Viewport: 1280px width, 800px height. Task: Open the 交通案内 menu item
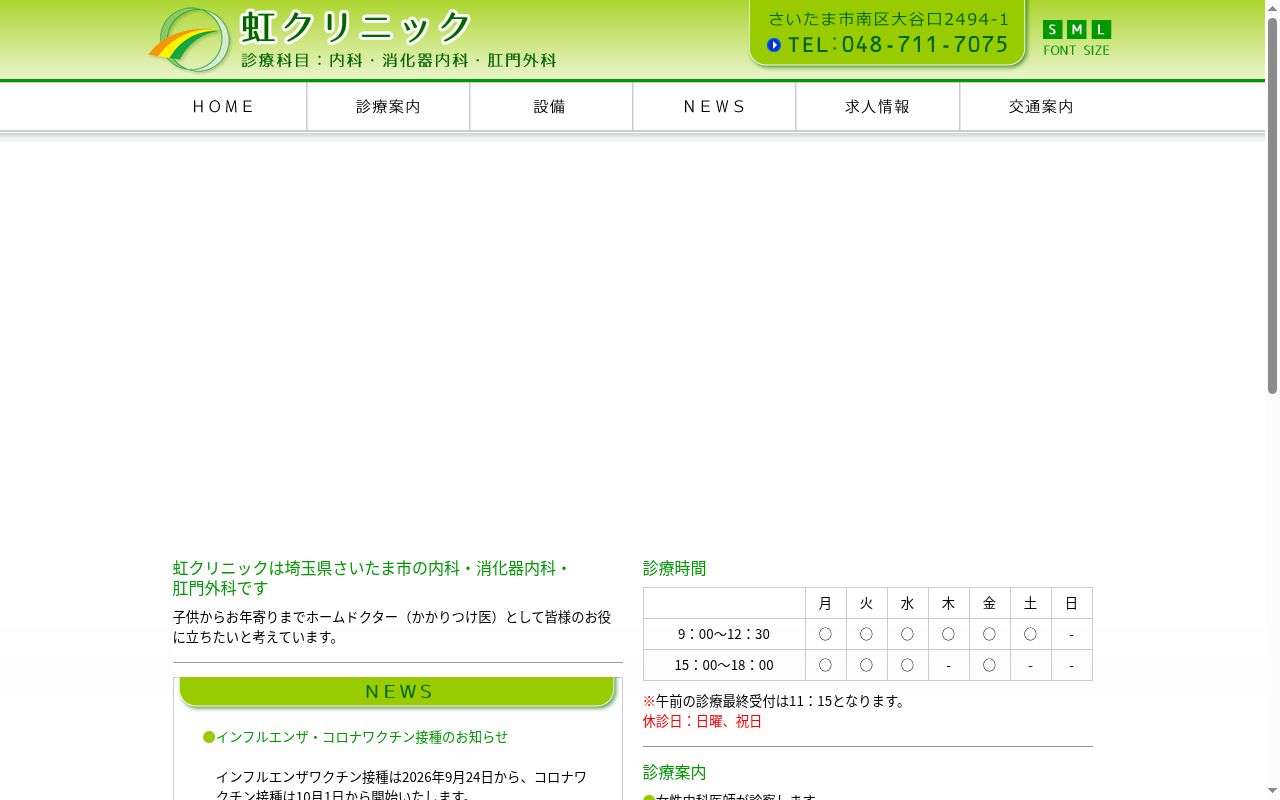pyautogui.click(x=1041, y=106)
